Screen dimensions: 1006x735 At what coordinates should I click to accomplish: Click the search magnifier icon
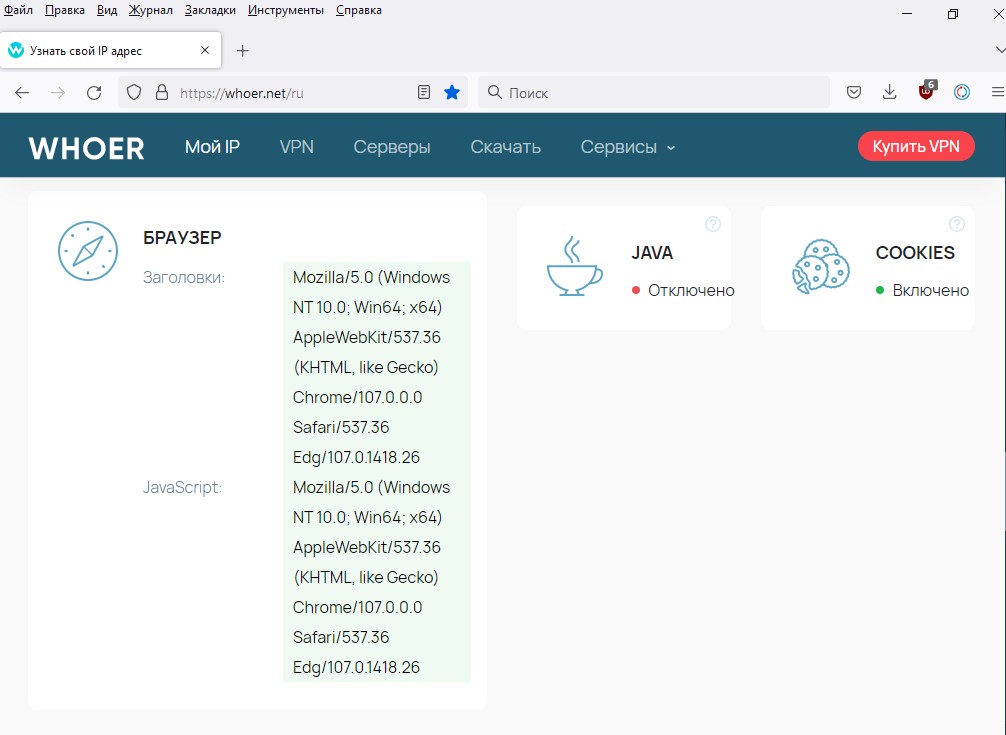pos(494,92)
